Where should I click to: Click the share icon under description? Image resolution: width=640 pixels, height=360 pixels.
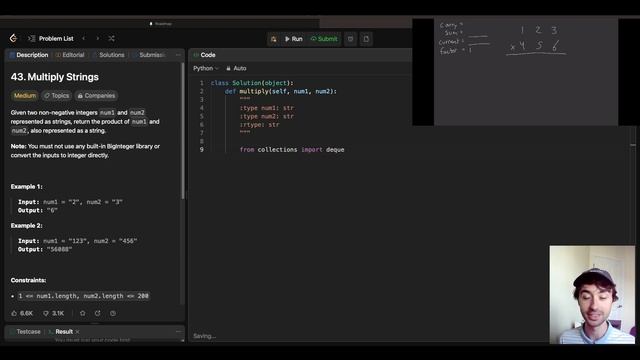[x=98, y=313]
